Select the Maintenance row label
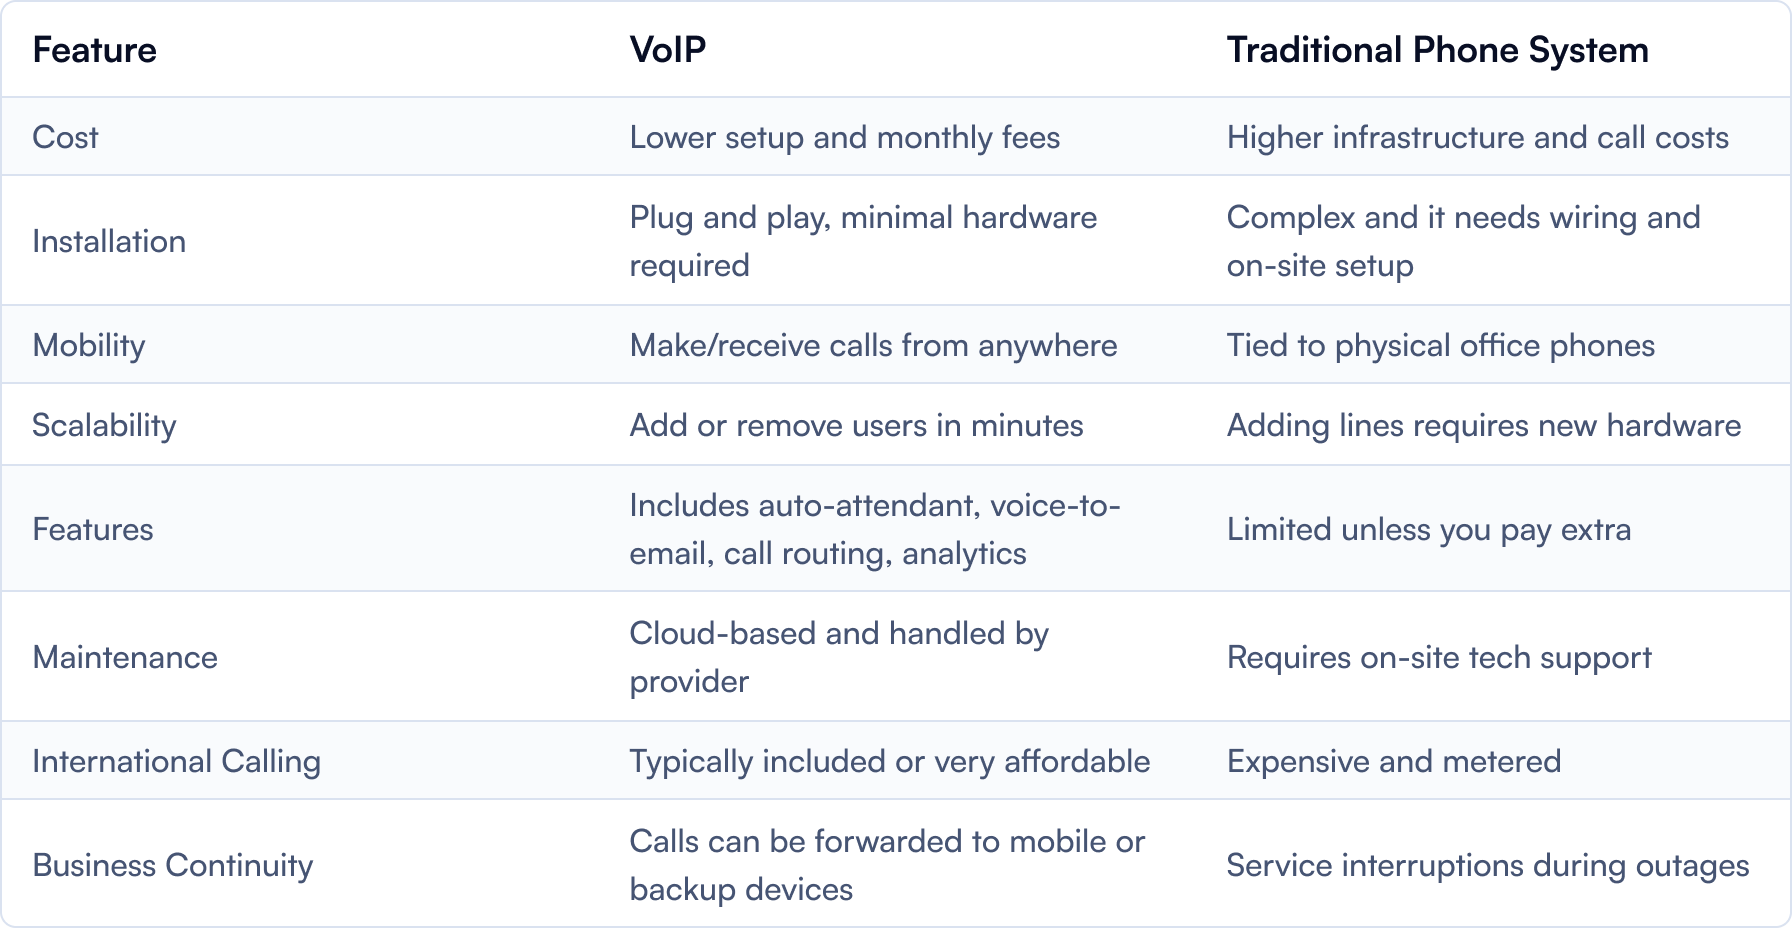This screenshot has height=928, width=1792. point(125,657)
